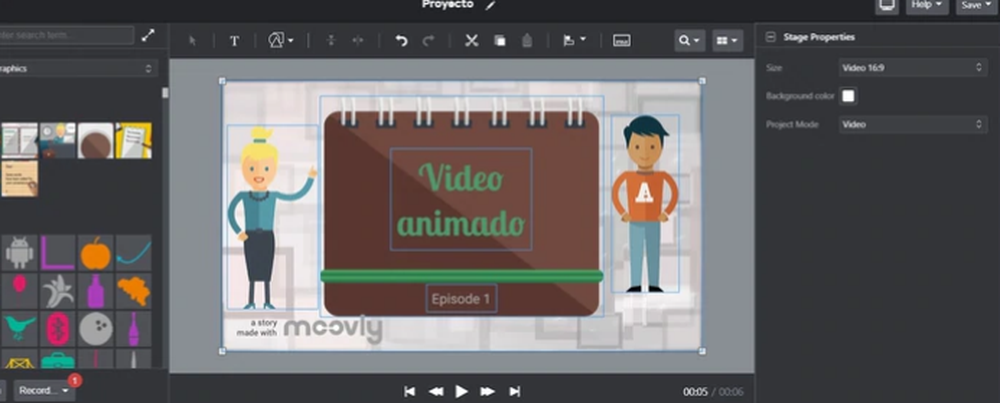Copy the selected object with the copy icon
The height and width of the screenshot is (403, 1000).
click(499, 41)
